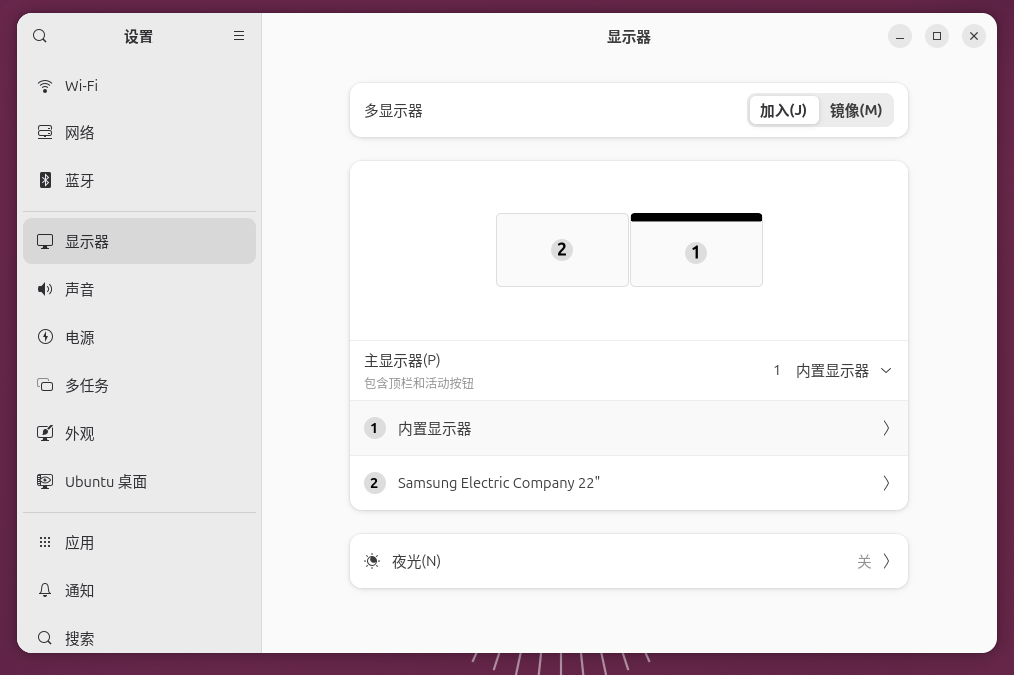The image size is (1014, 675).
Task: Select display 1 in arrangement preview
Action: pyautogui.click(x=696, y=250)
